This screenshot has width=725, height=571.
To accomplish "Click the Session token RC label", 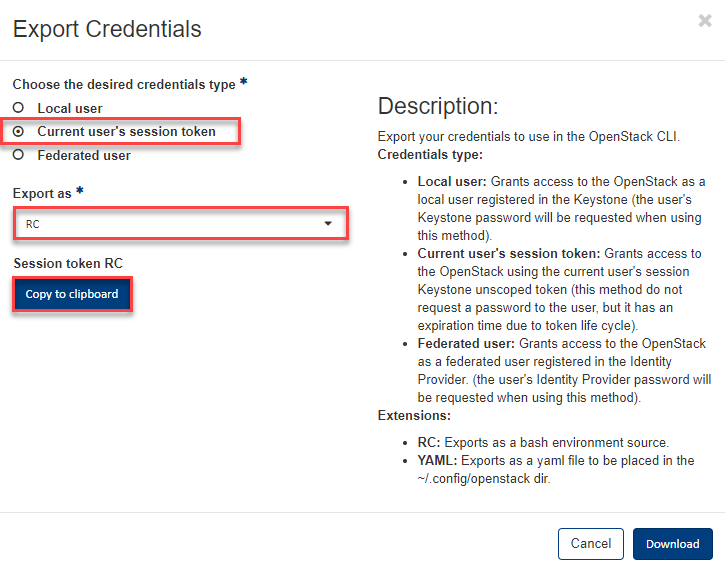I will [x=68, y=263].
